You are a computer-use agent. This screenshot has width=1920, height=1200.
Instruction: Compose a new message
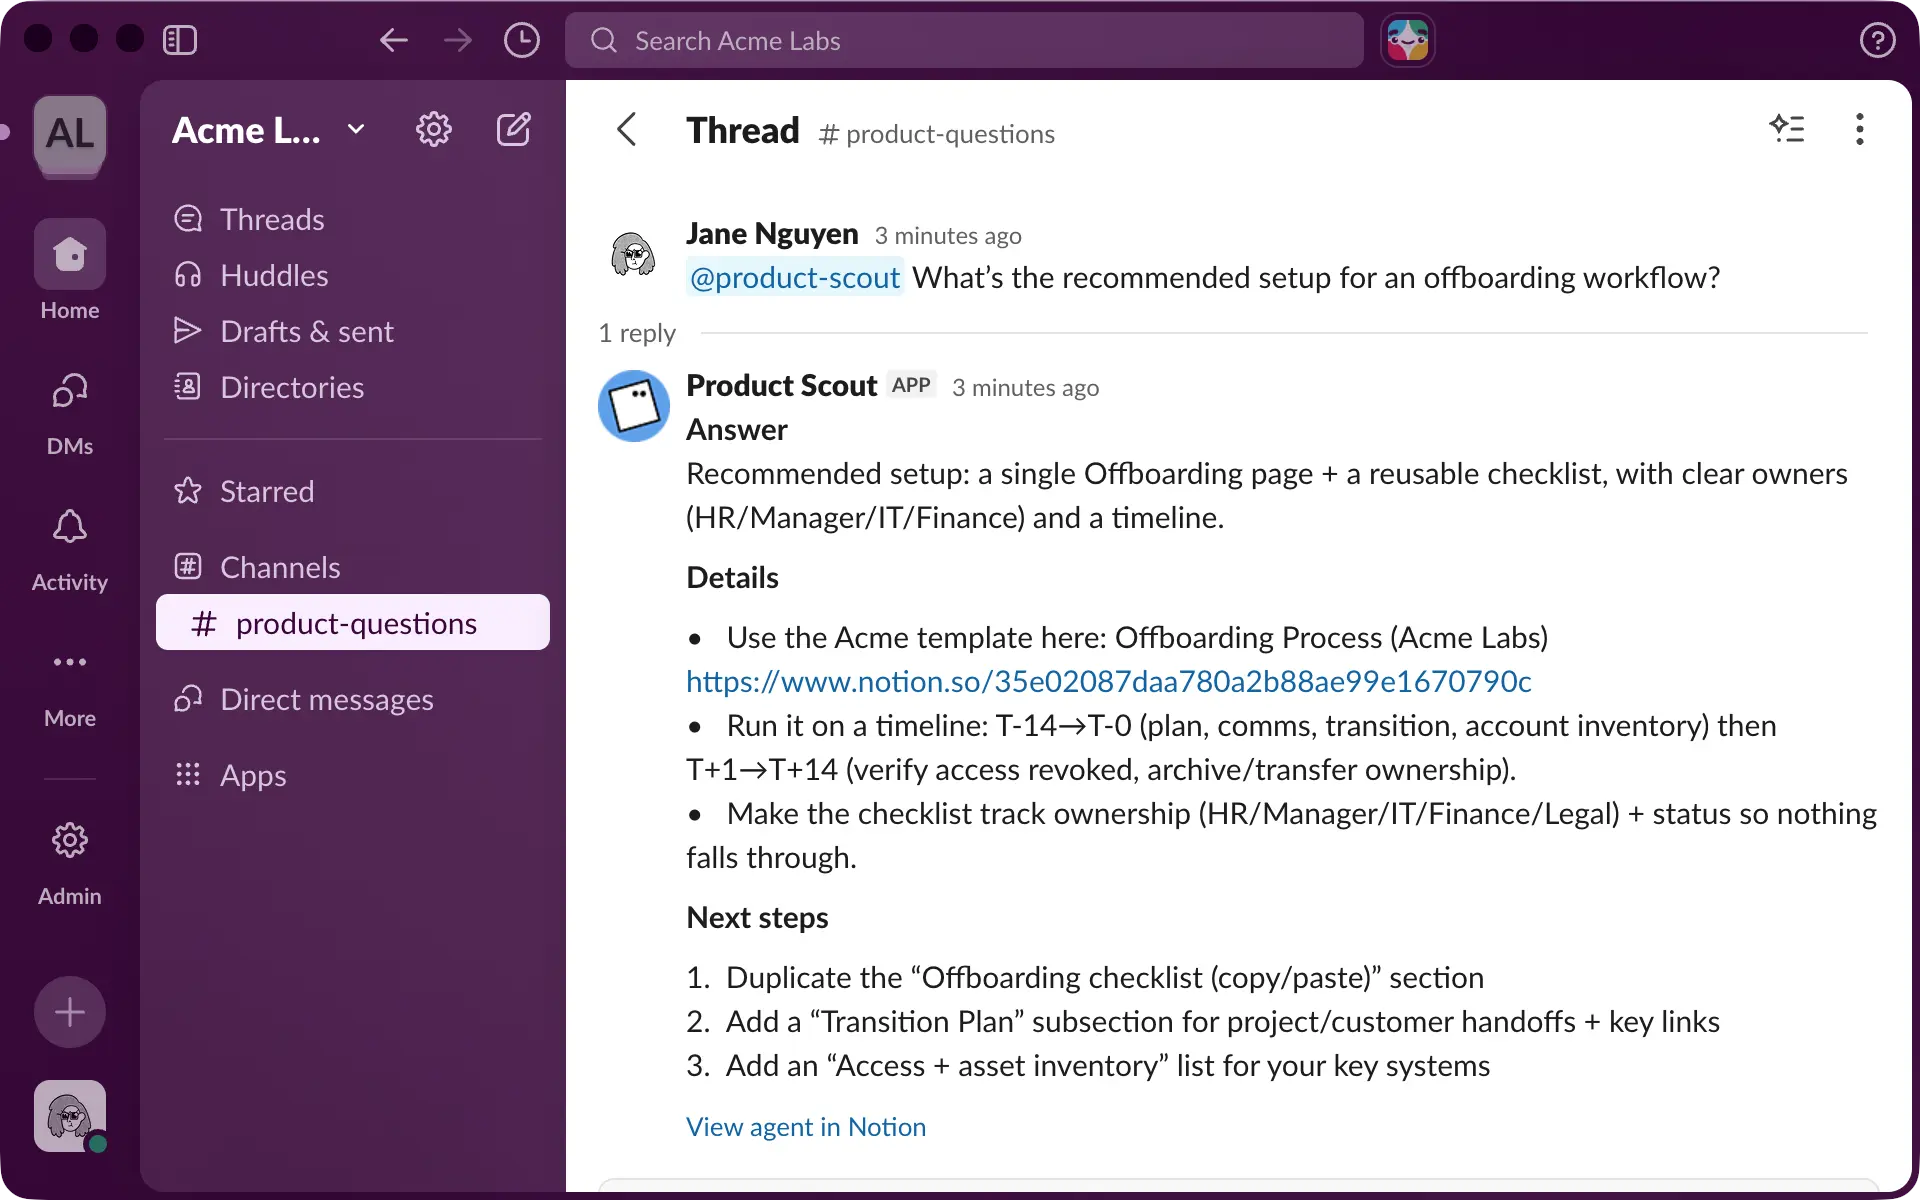514,129
